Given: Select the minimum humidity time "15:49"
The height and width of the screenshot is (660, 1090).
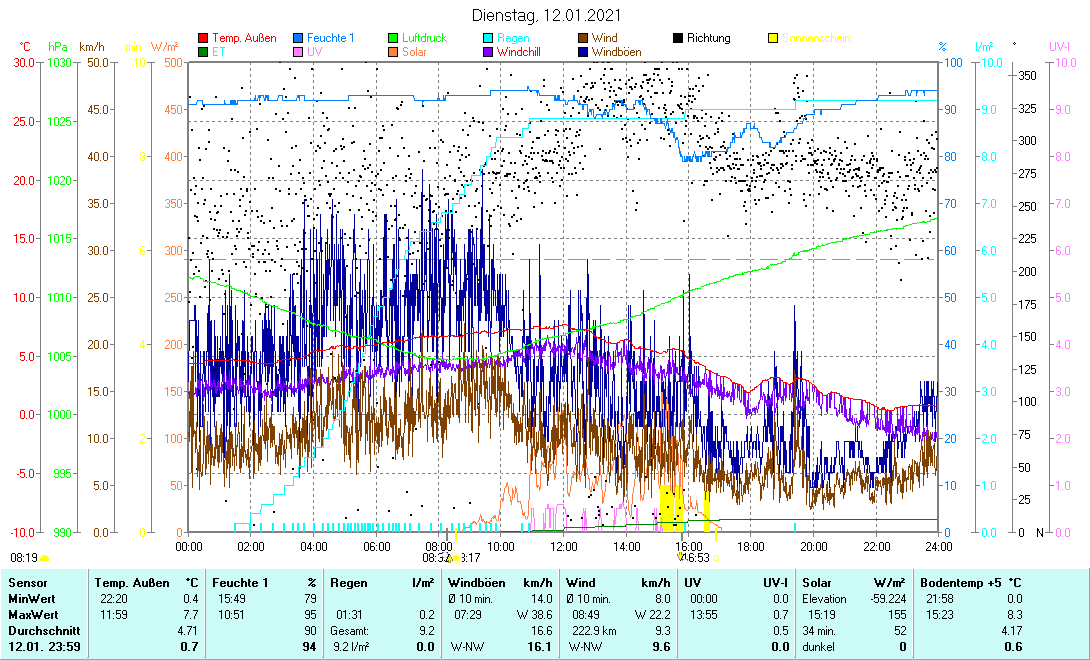Looking at the screenshot, I should pos(231,599).
